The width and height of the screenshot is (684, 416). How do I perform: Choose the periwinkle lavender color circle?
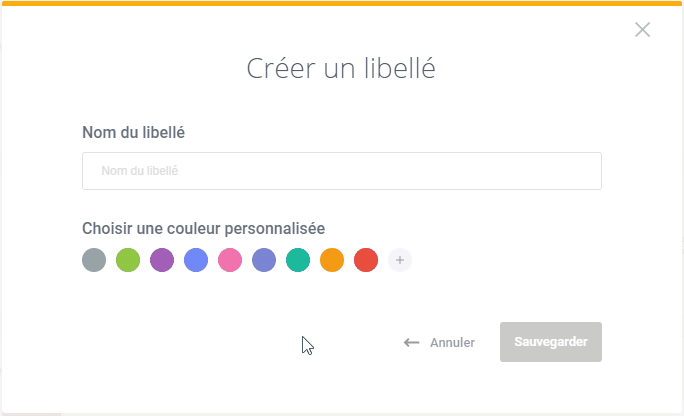click(x=264, y=260)
